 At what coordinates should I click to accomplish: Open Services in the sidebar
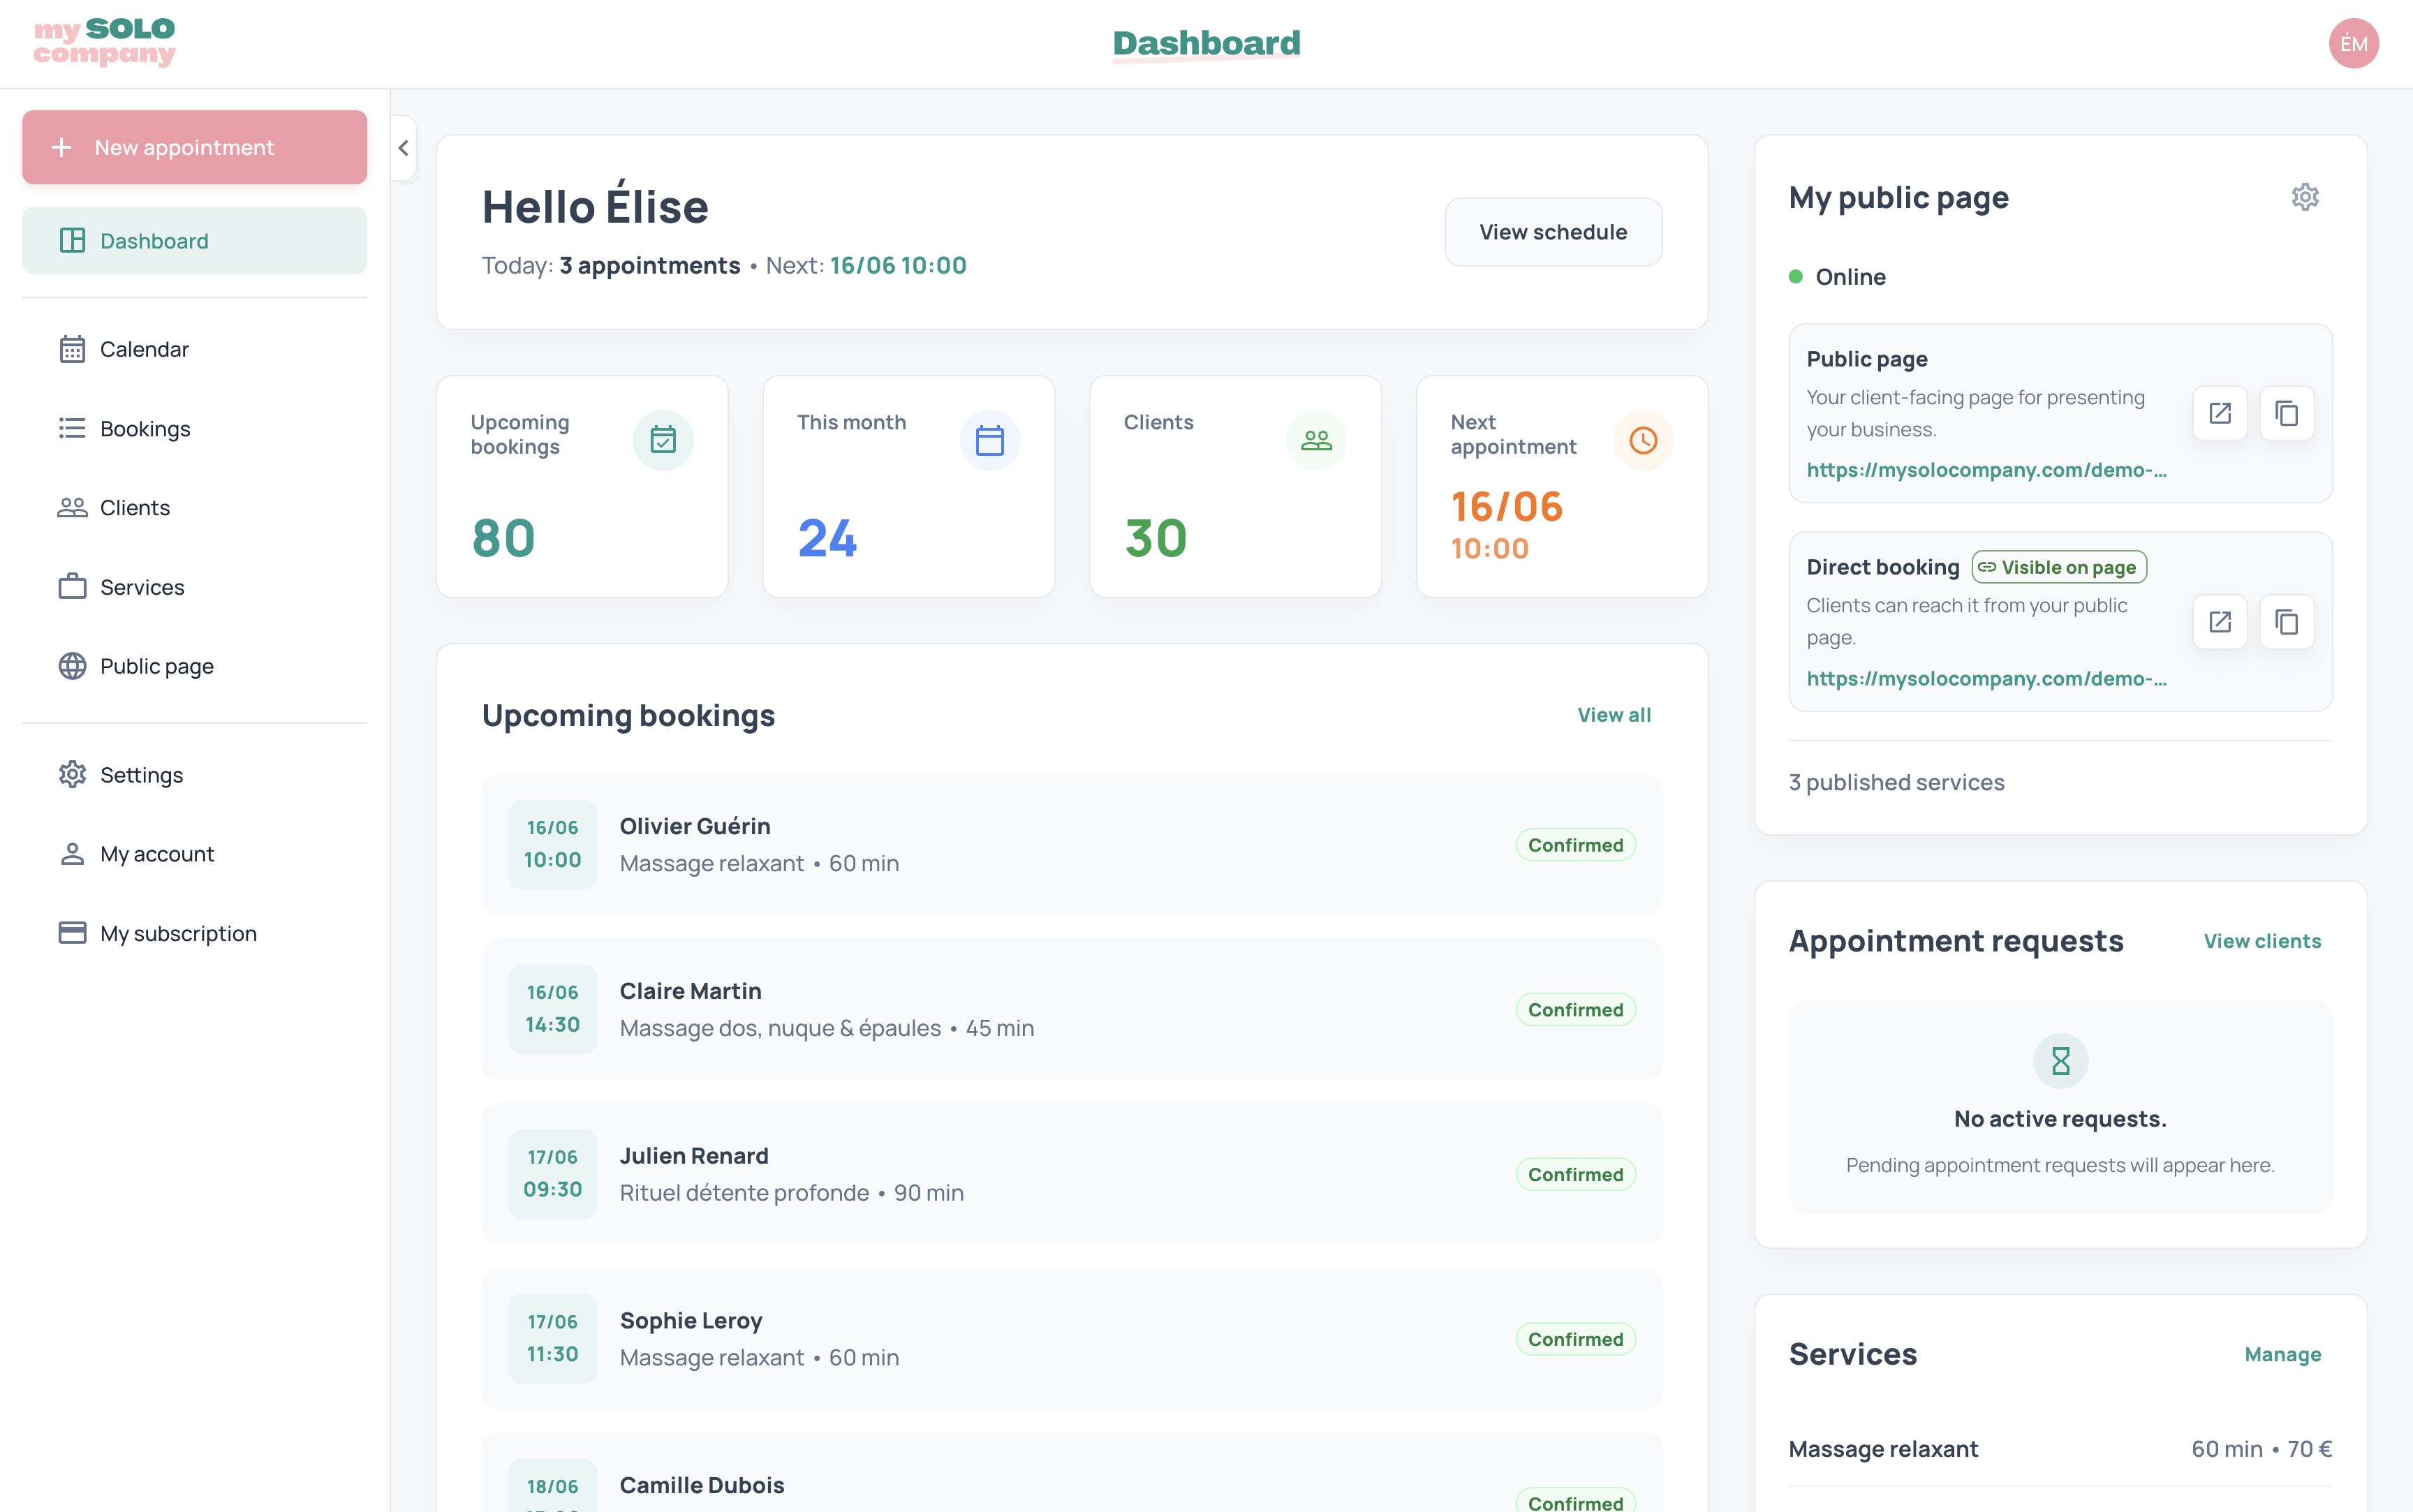[194, 587]
